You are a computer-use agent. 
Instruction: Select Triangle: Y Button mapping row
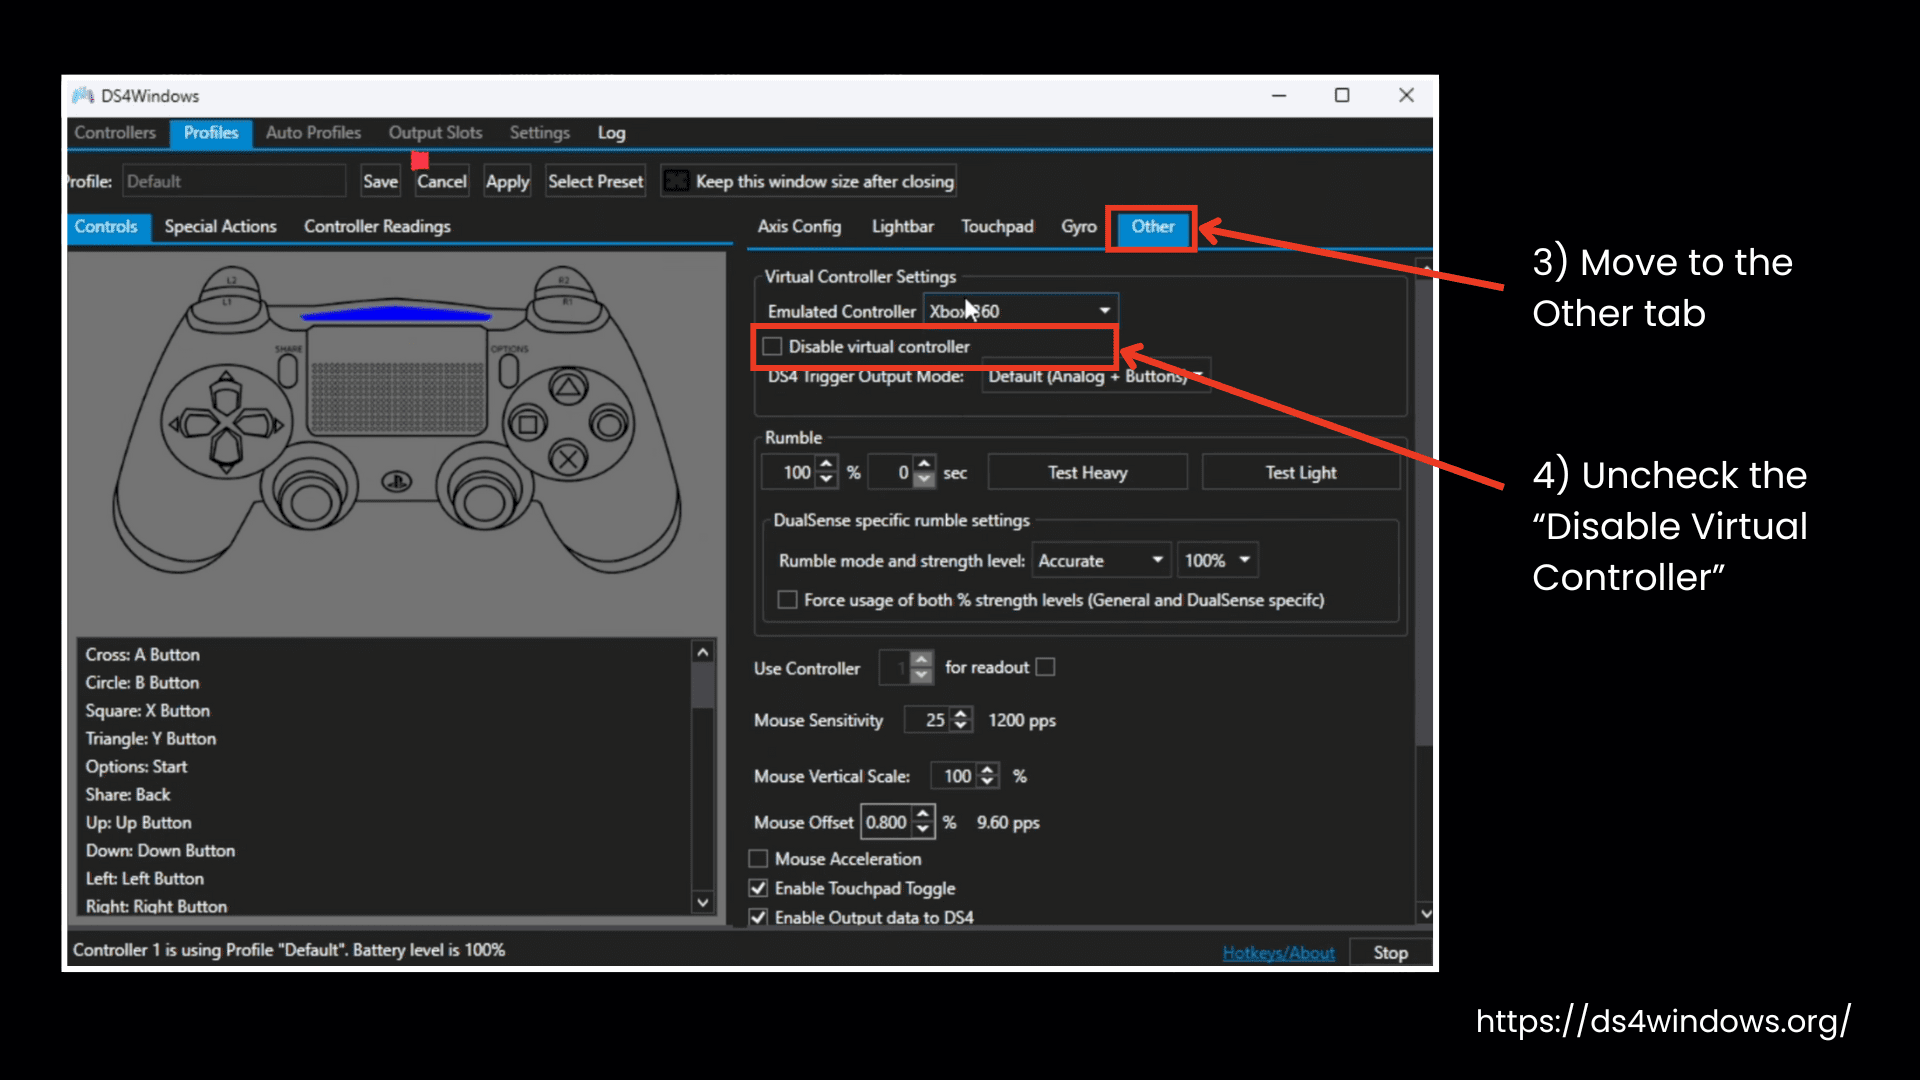pos(386,738)
